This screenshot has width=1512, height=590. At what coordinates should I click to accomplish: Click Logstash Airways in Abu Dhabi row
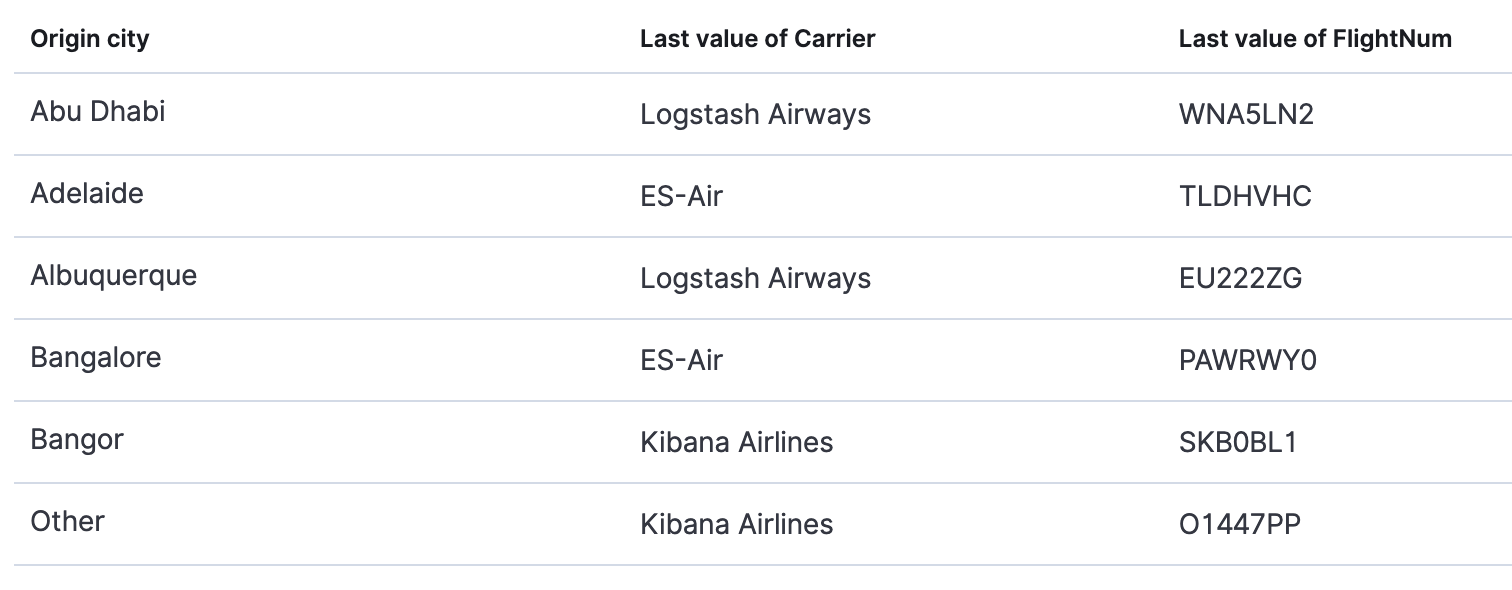(755, 114)
